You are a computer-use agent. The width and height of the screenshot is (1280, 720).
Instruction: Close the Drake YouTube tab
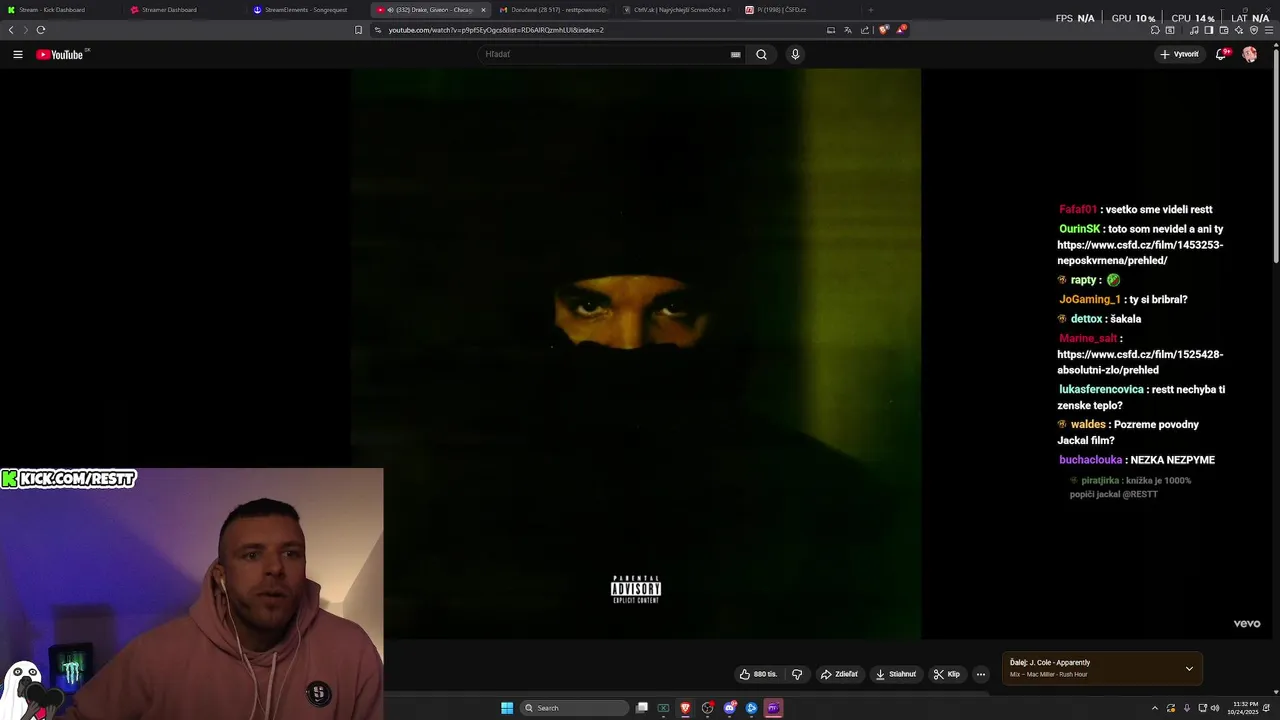point(483,10)
